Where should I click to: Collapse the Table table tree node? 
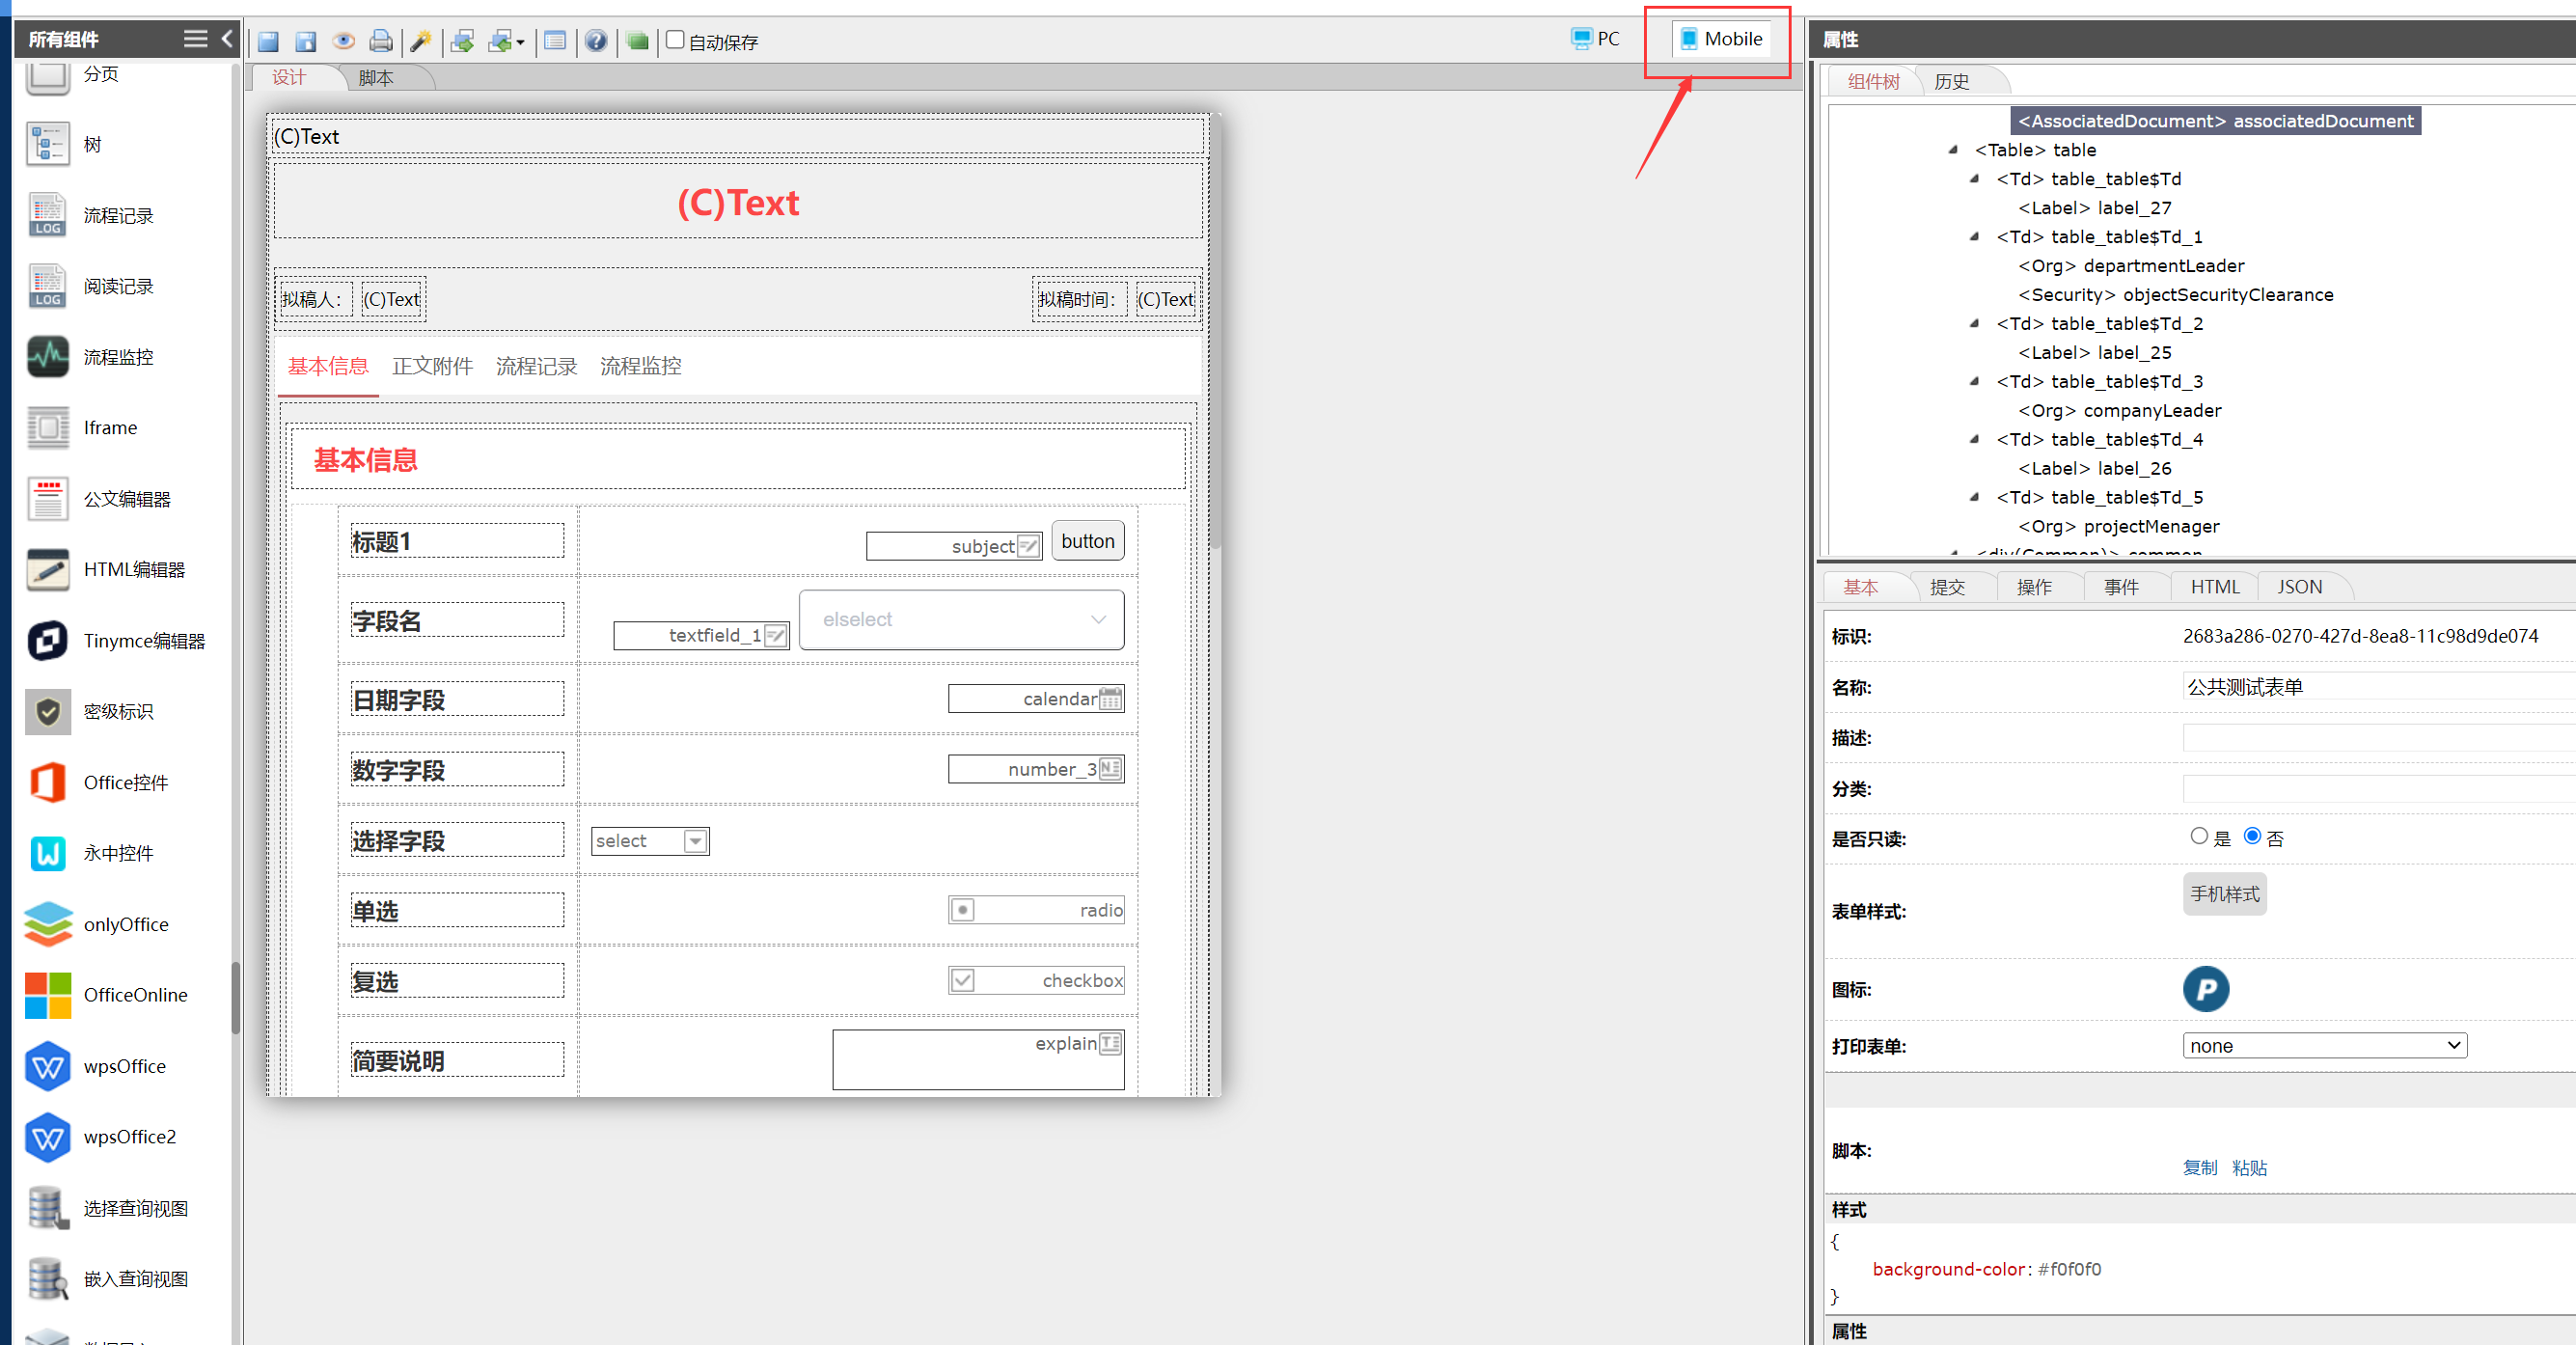[x=1953, y=150]
